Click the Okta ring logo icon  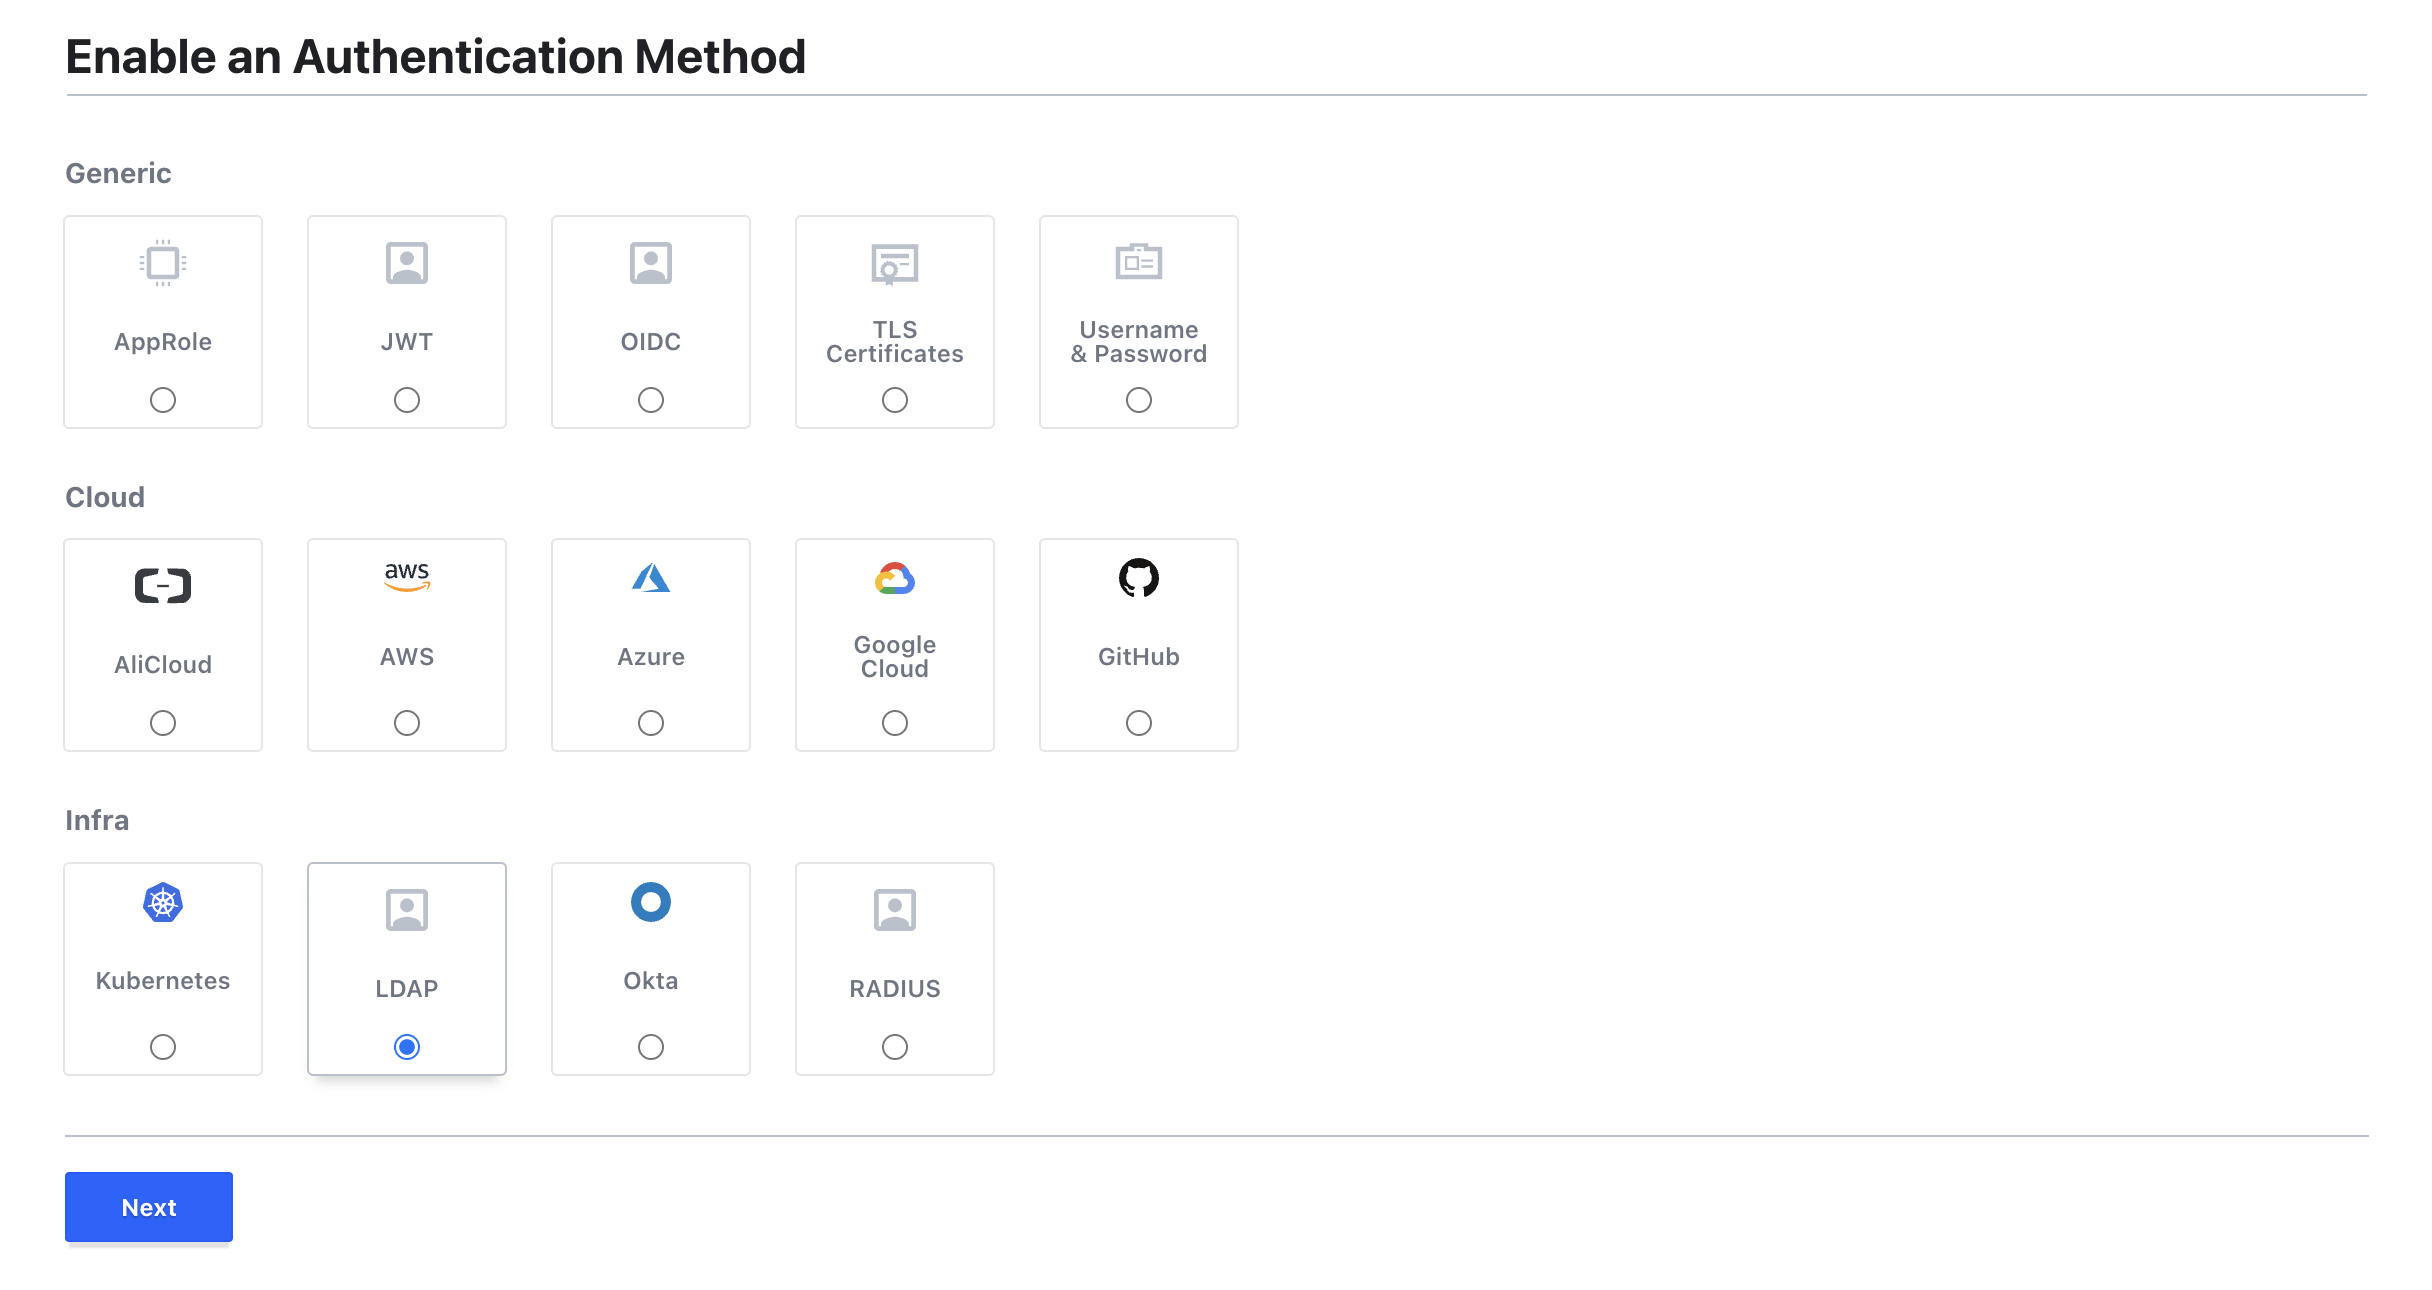651,902
